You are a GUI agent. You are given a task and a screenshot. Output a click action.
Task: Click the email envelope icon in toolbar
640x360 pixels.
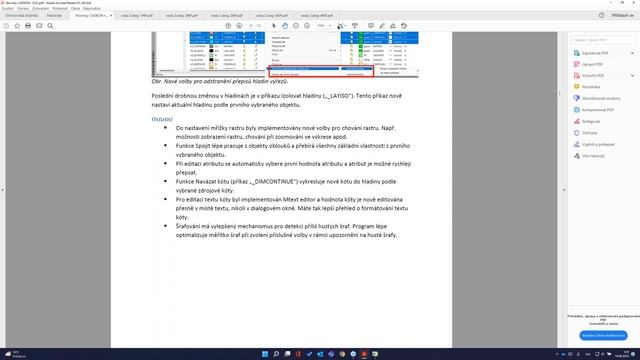coord(39,26)
